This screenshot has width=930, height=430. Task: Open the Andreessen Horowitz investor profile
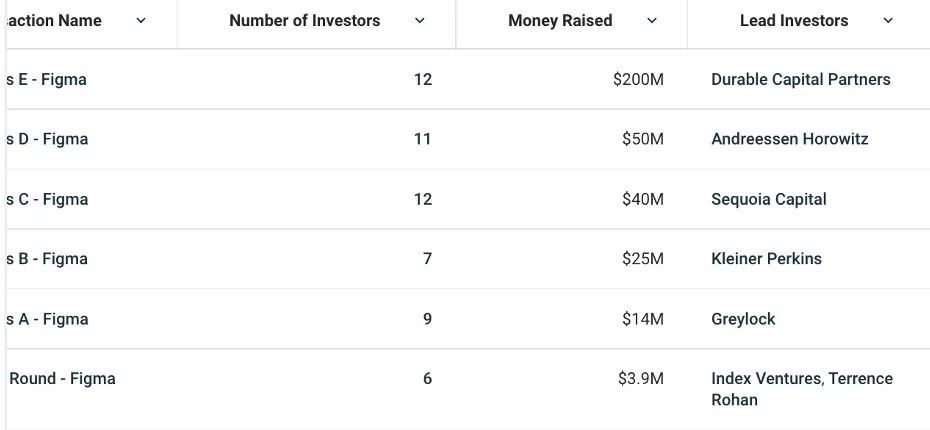point(789,139)
